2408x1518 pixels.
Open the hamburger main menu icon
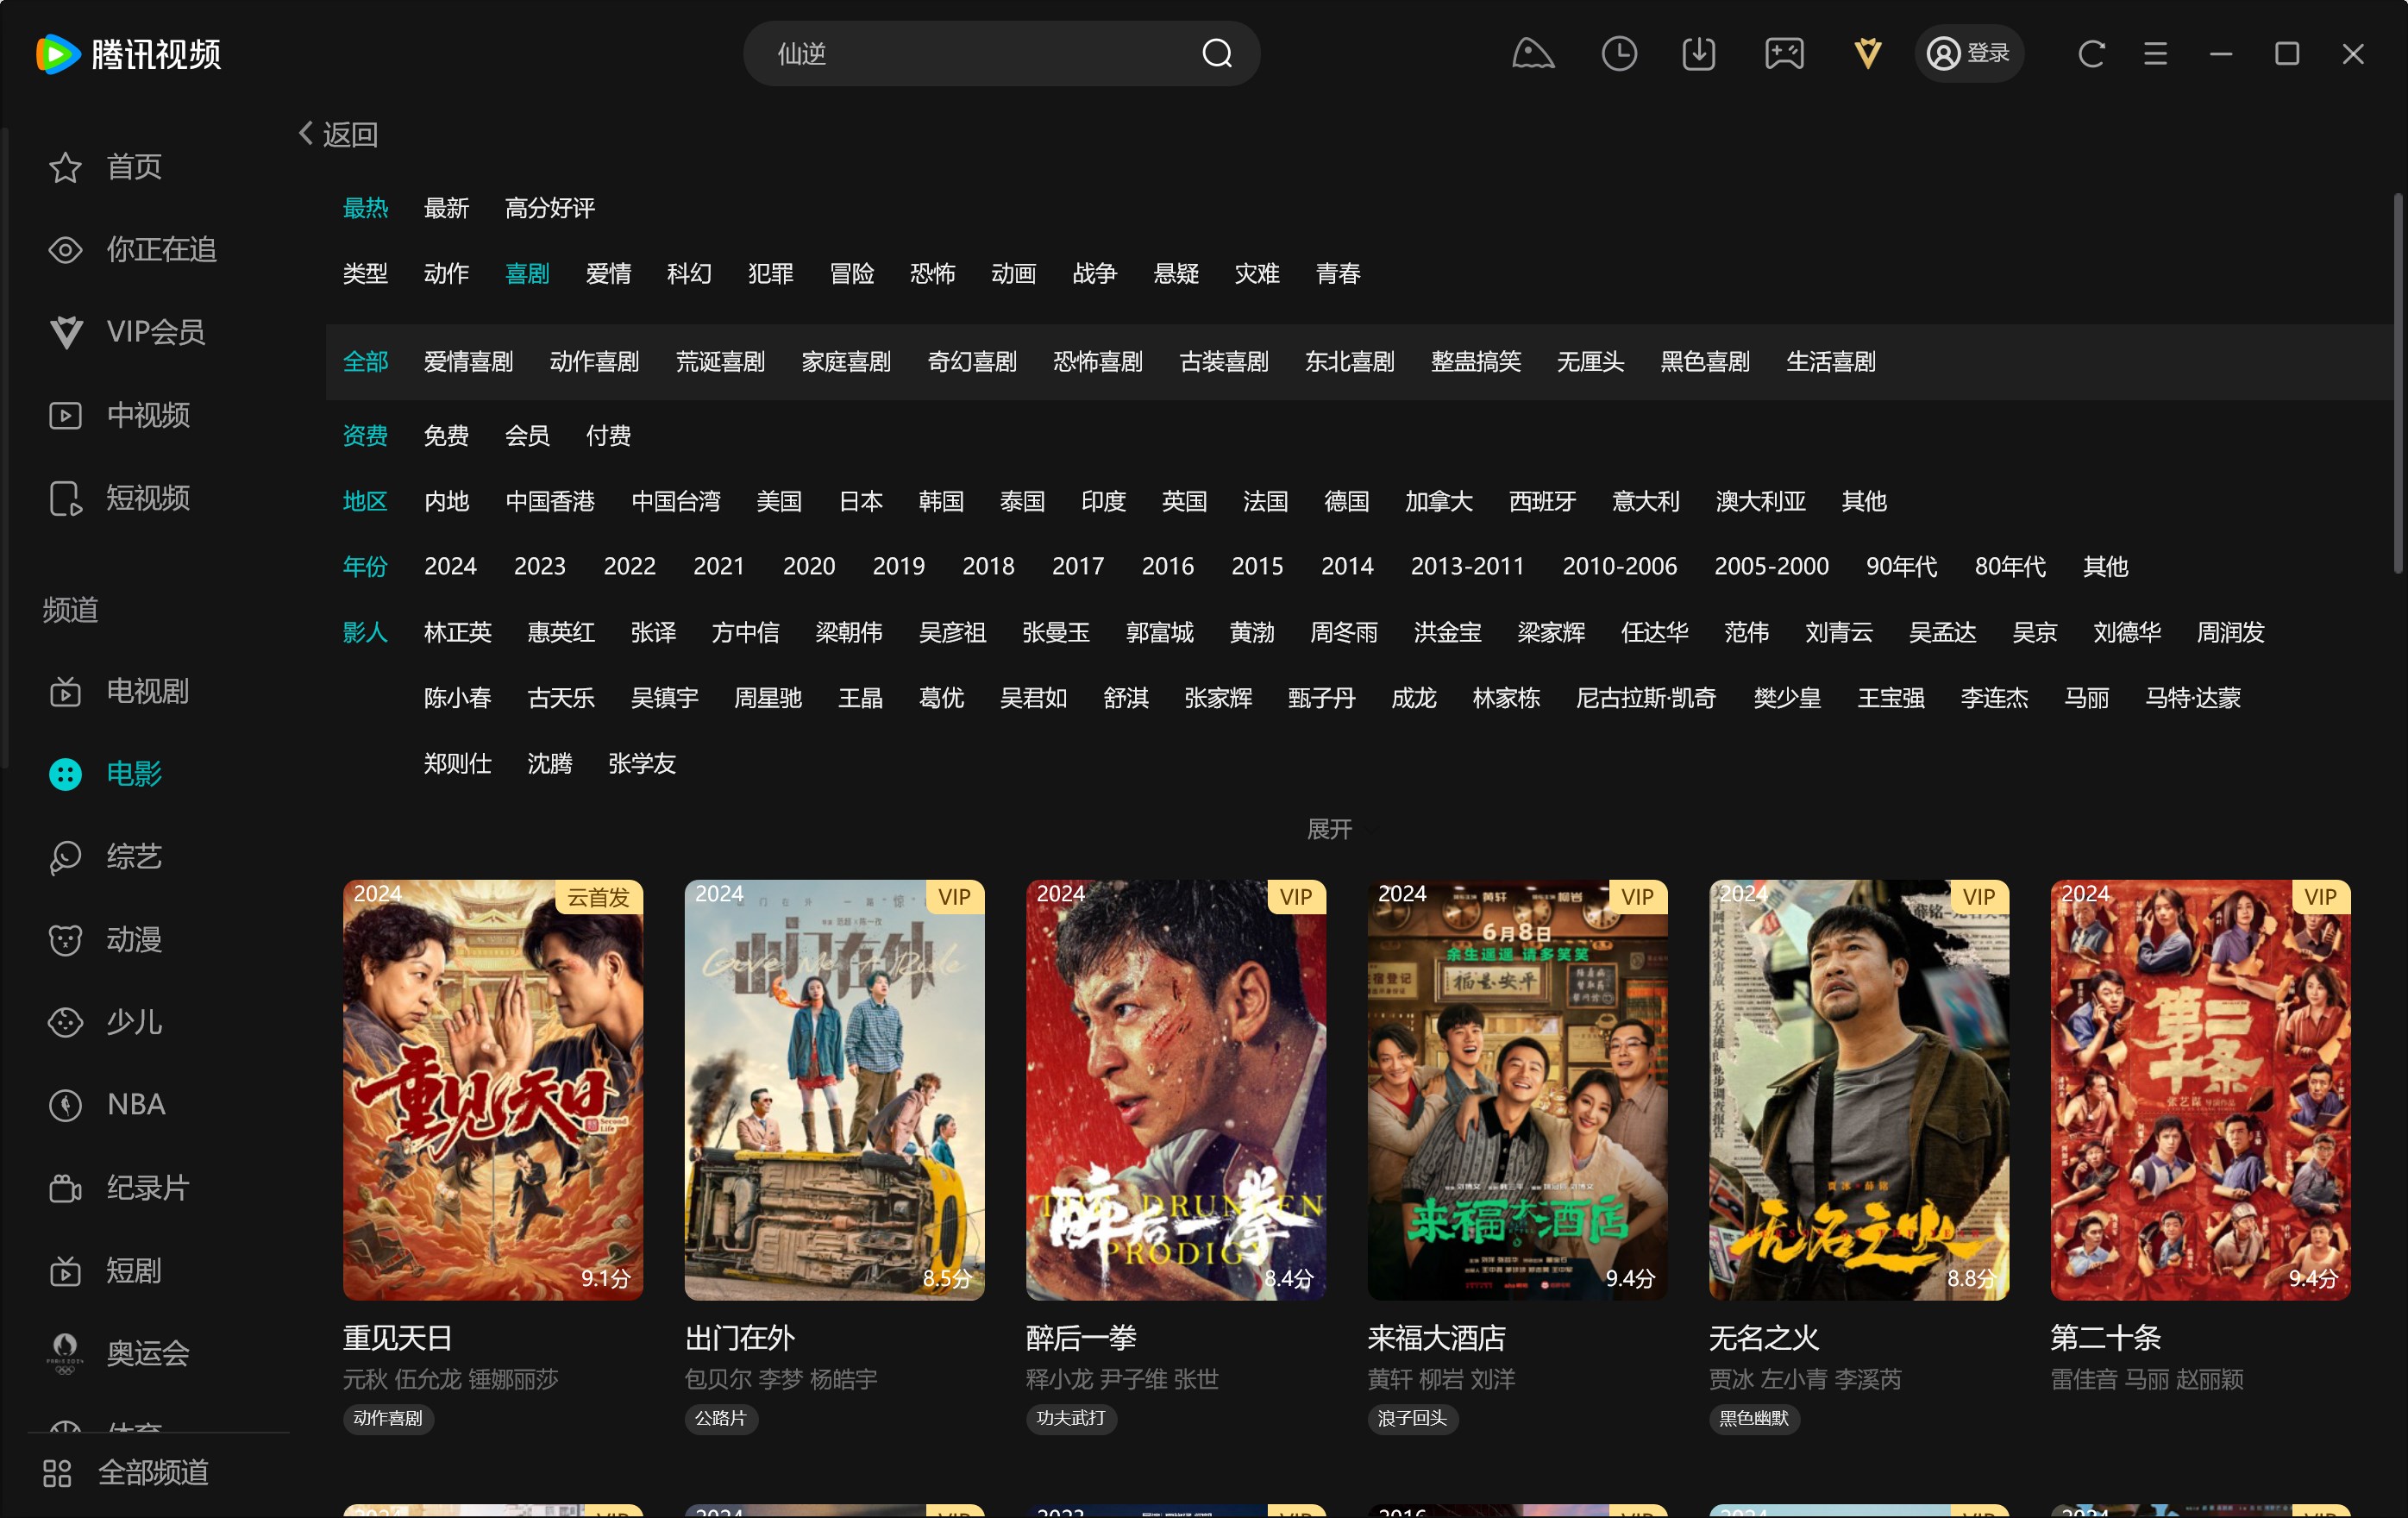2155,53
